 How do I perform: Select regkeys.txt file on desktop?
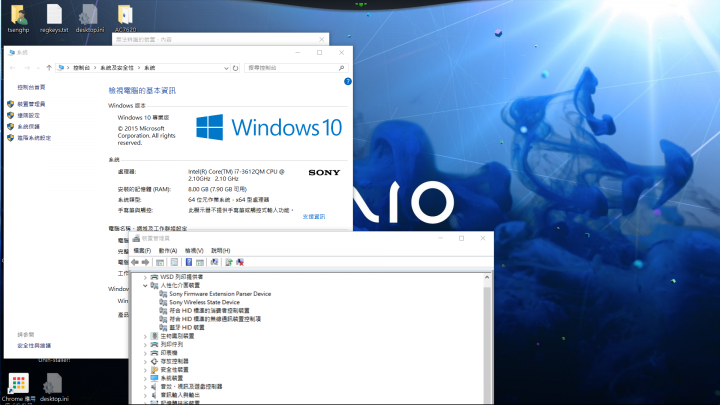[54, 19]
